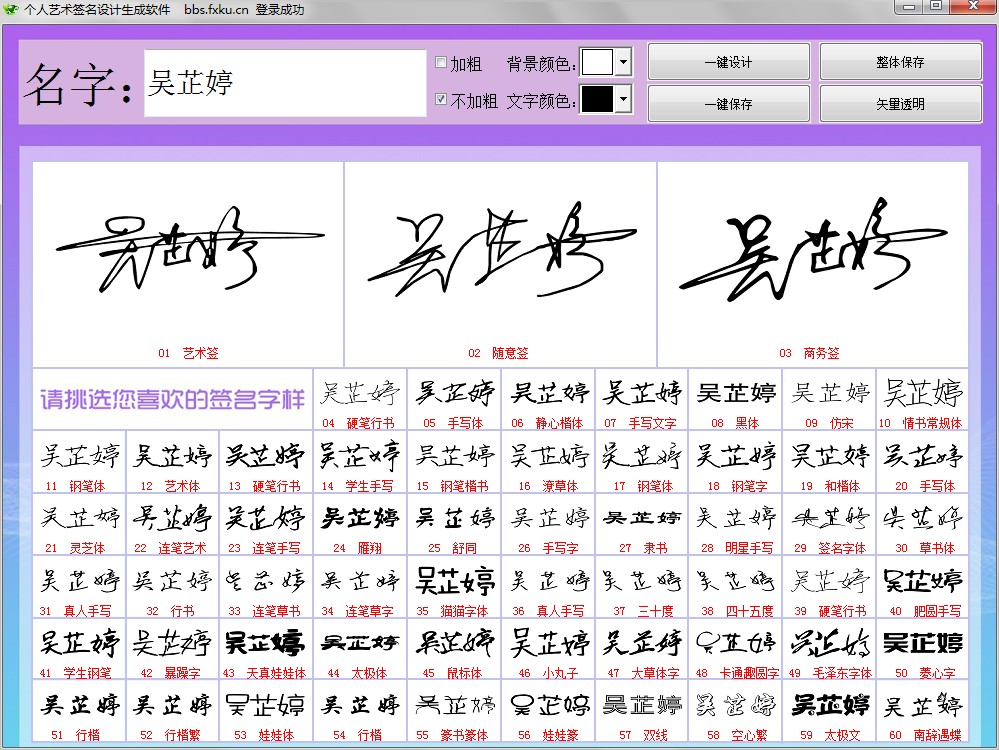Select the 58 空心繁 sample tile
This screenshot has width=999, height=750.
[x=736, y=711]
